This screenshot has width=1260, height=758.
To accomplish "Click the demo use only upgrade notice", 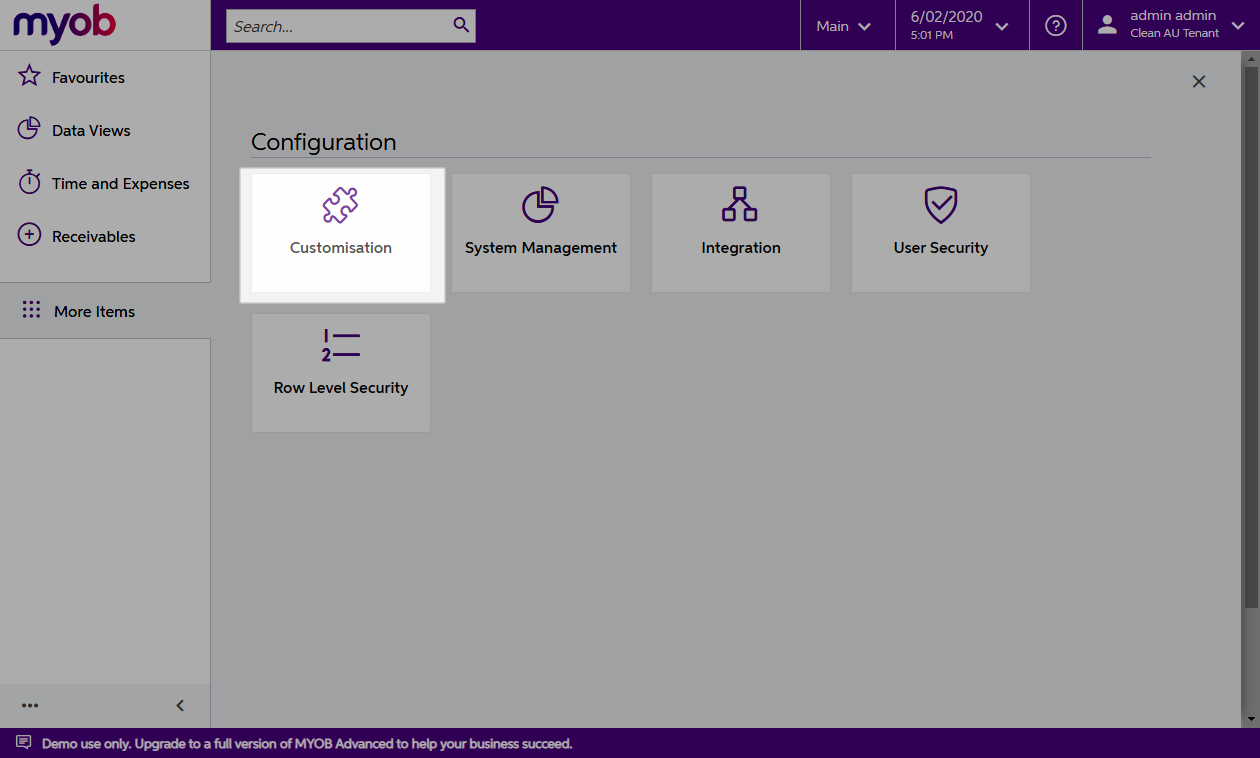I will 307,744.
